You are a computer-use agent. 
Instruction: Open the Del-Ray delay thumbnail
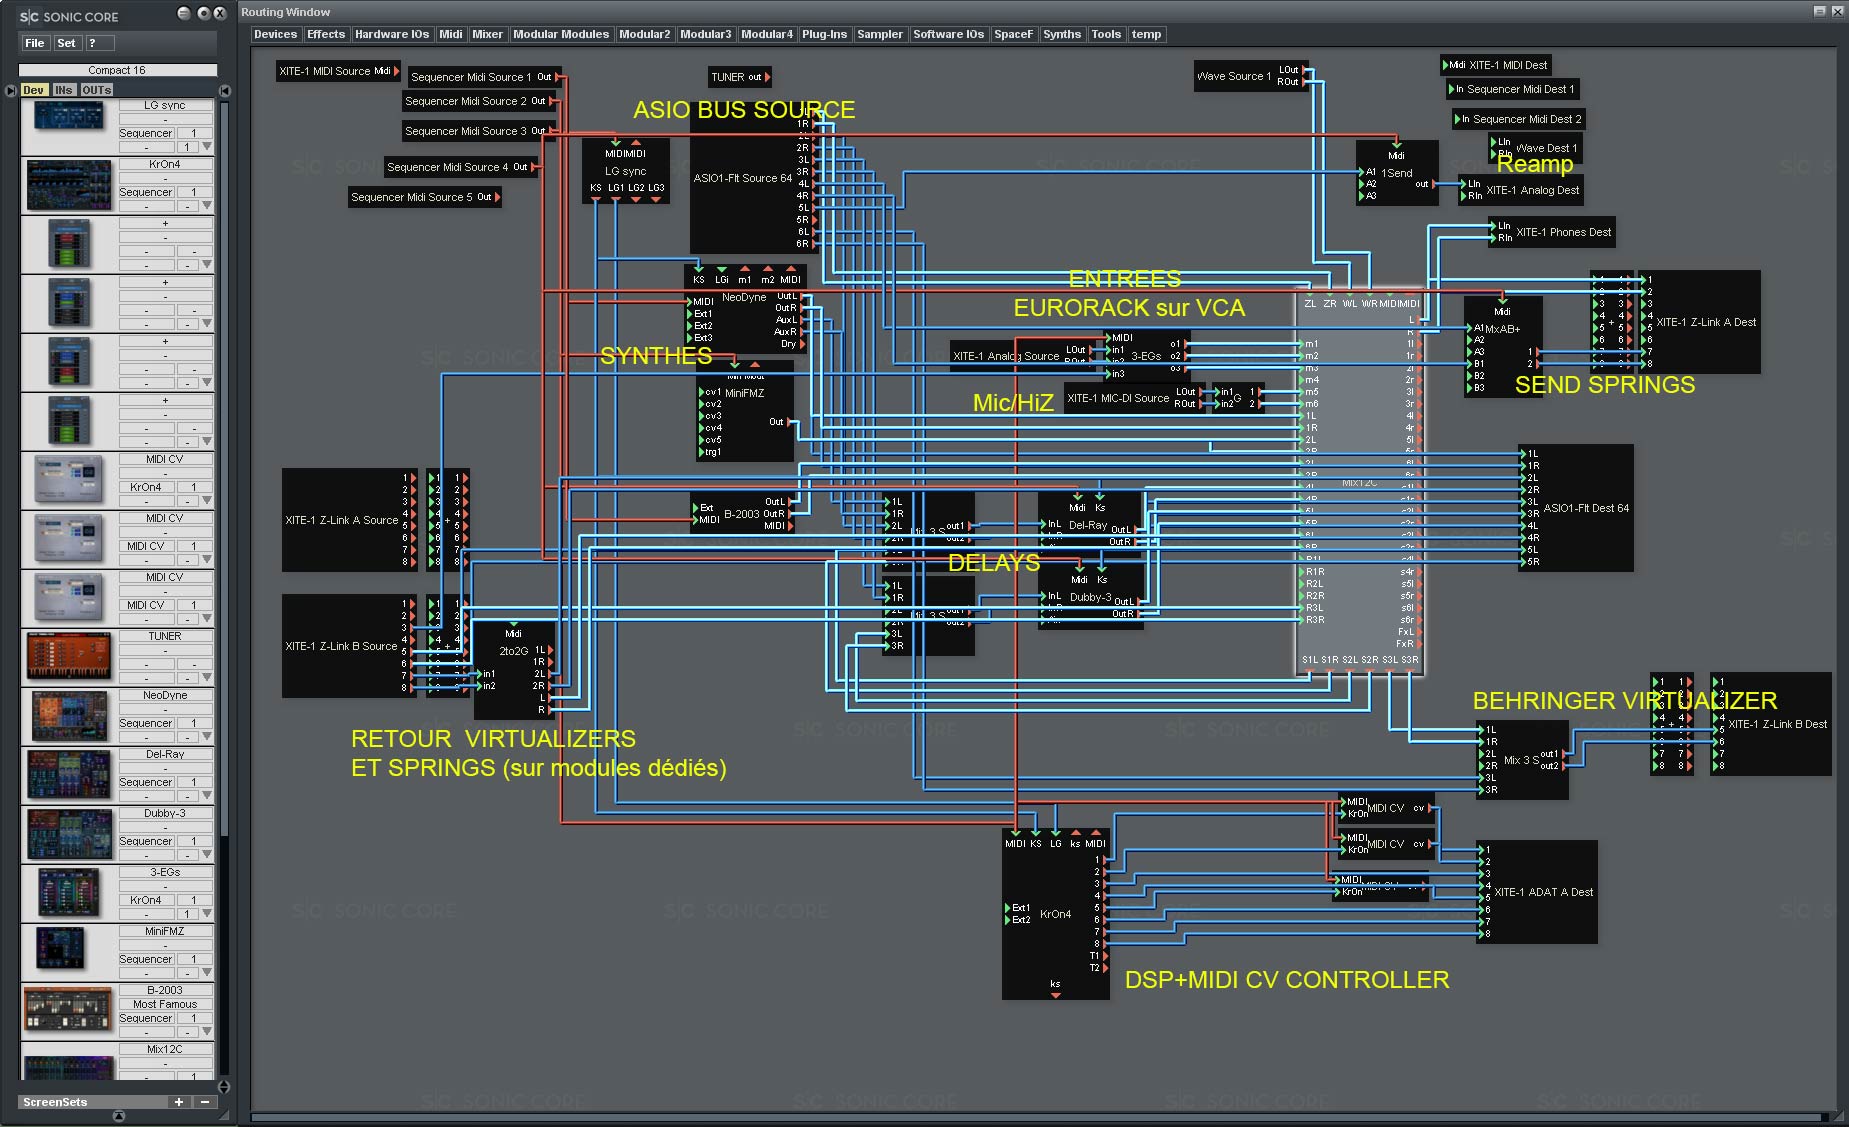coord(69,775)
